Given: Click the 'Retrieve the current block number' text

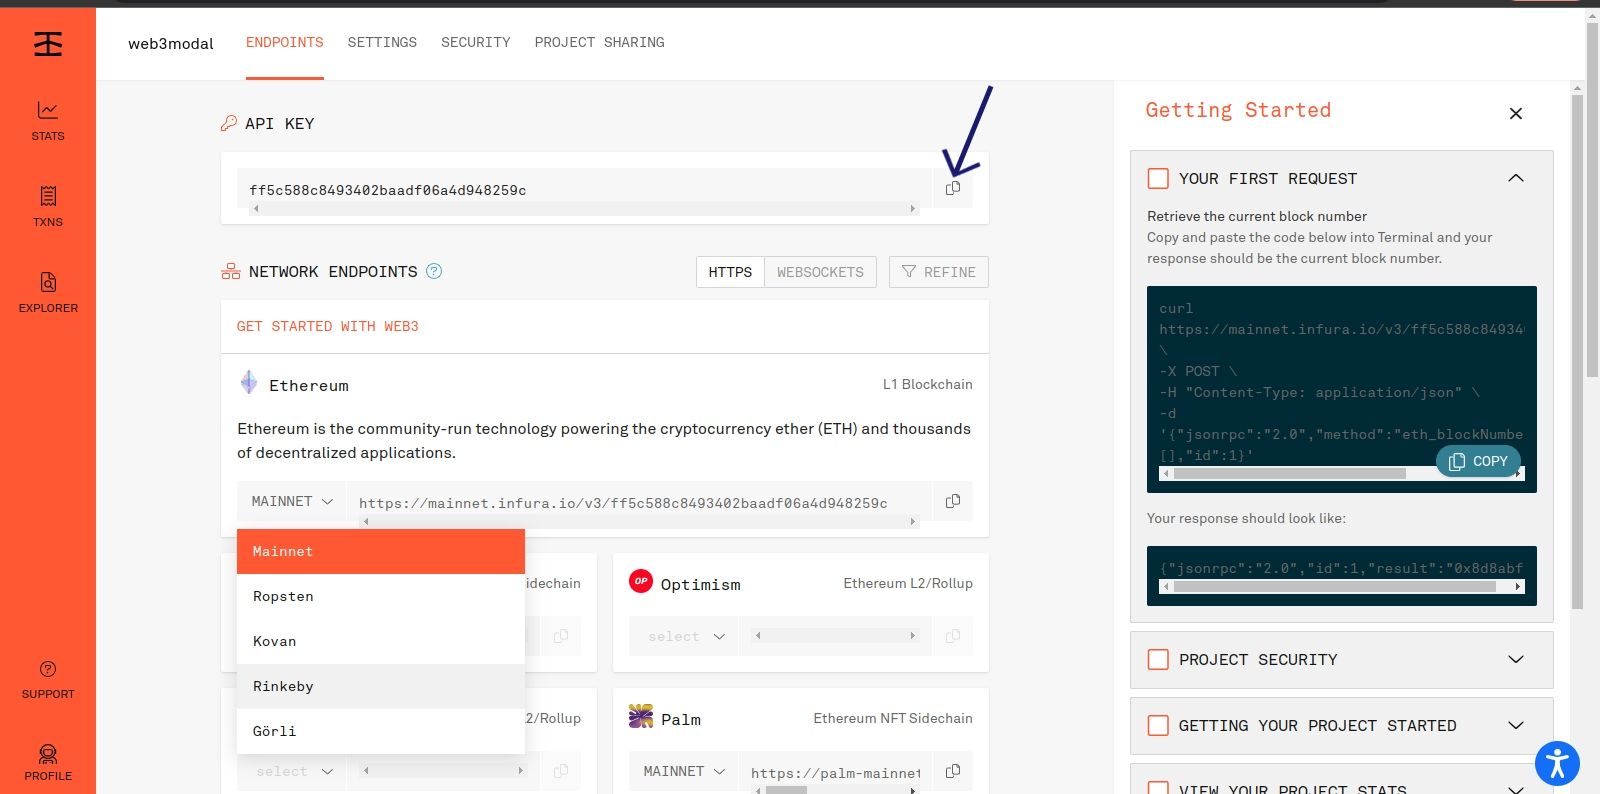Looking at the screenshot, I should (x=1257, y=216).
